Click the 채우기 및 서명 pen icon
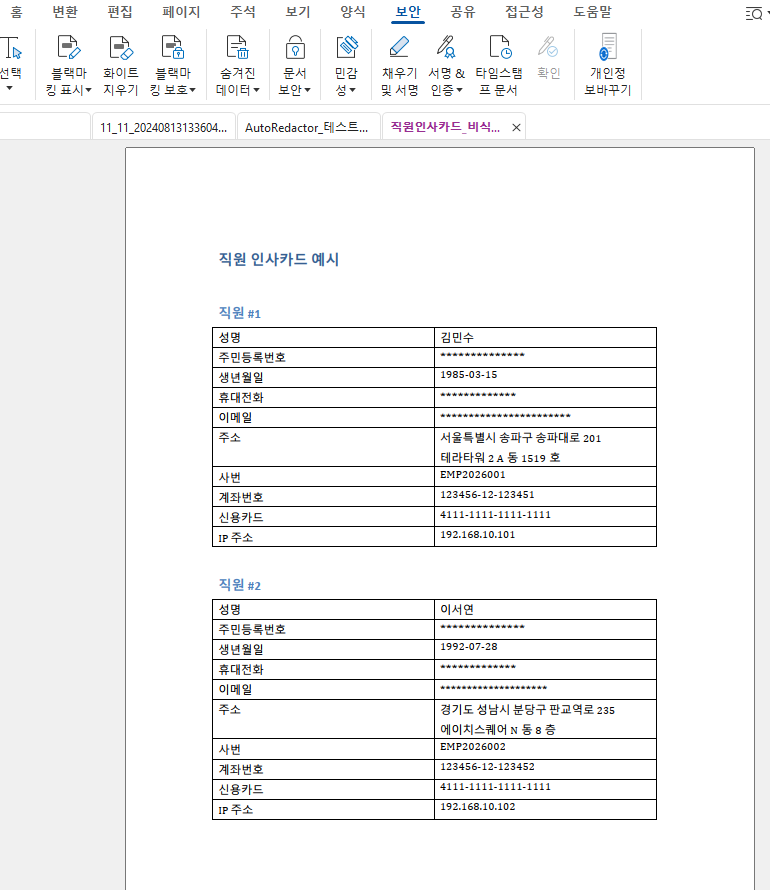The height and width of the screenshot is (890, 770). pos(399,47)
